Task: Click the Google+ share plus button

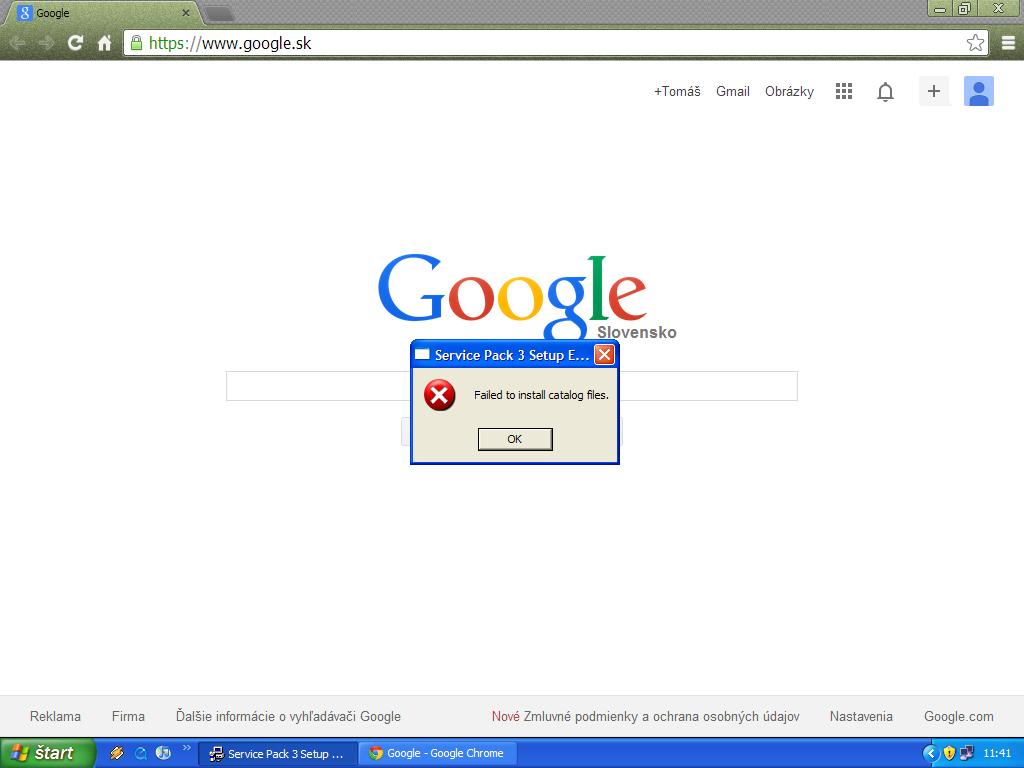Action: pos(934,91)
